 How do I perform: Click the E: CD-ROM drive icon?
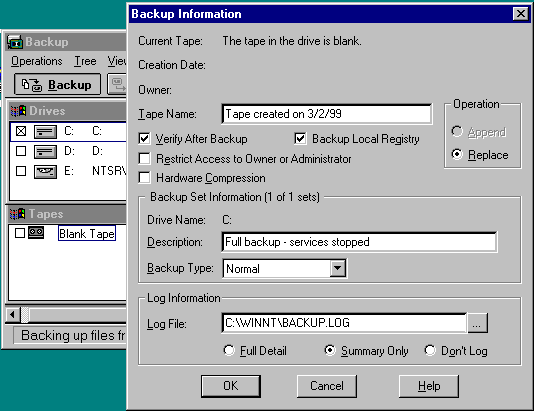click(x=45, y=172)
